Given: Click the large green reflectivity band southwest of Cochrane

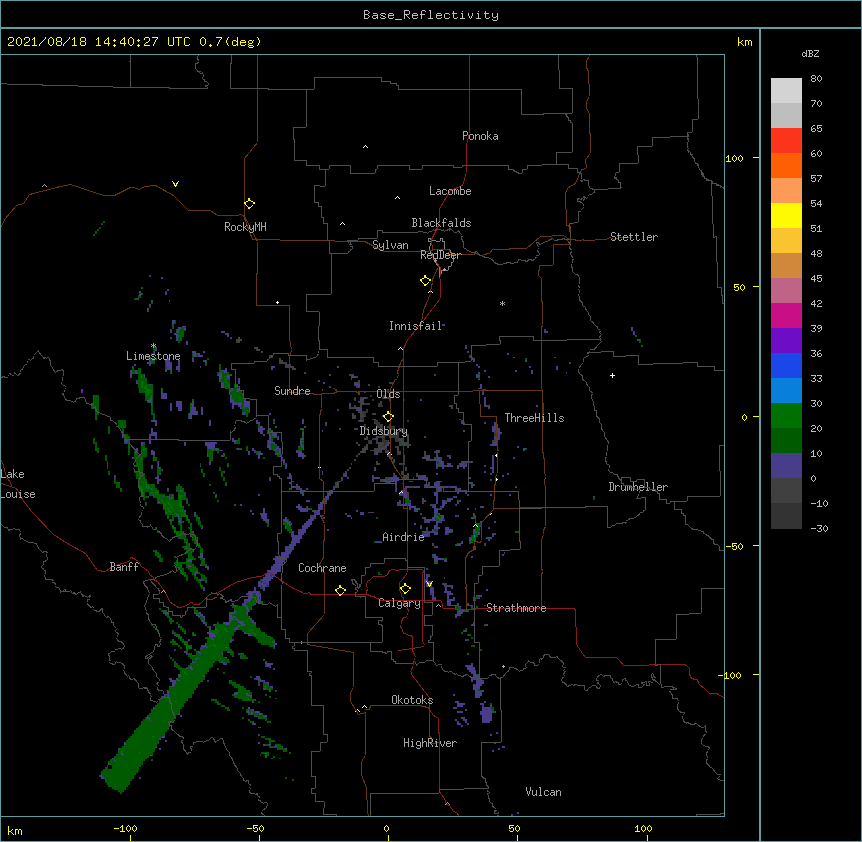Looking at the screenshot, I should (176, 698).
